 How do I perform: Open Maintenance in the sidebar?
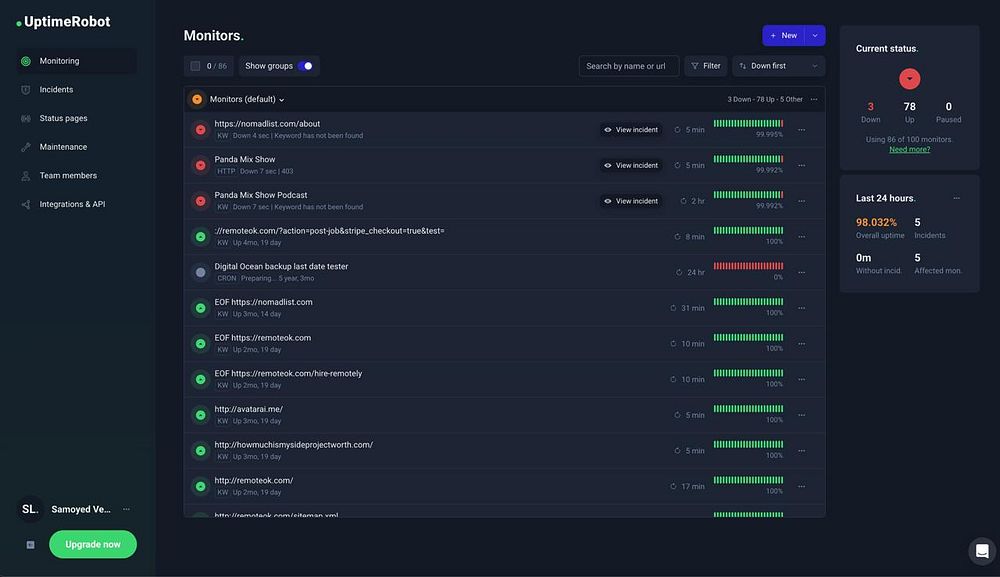point(63,147)
